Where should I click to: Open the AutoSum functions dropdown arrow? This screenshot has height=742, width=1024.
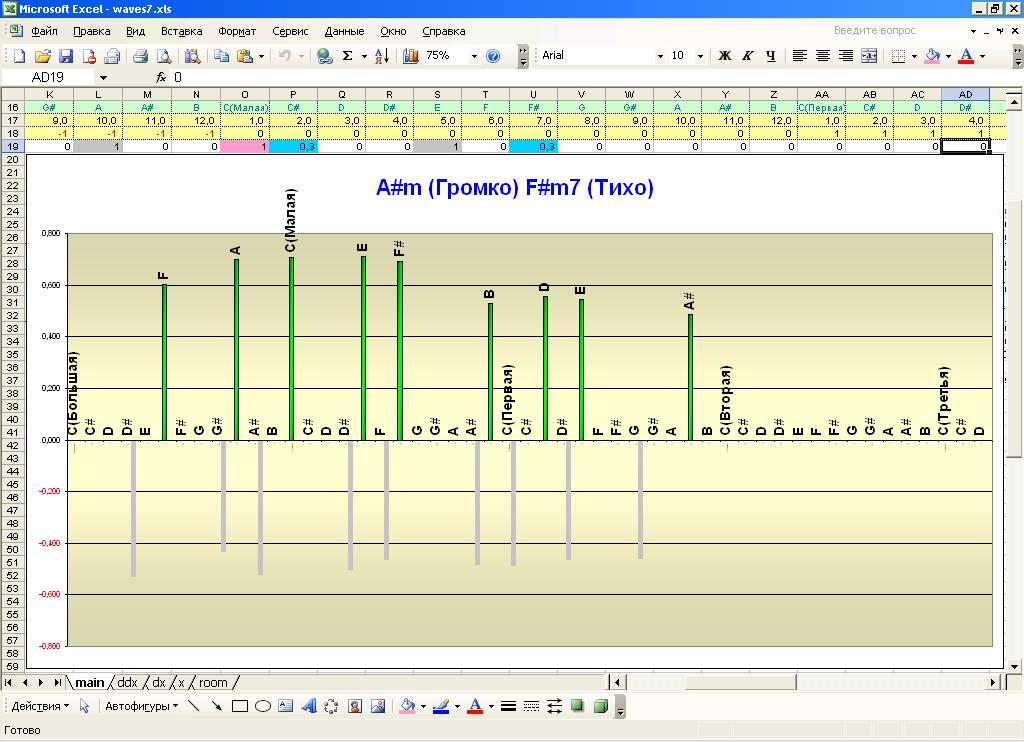(x=364, y=56)
